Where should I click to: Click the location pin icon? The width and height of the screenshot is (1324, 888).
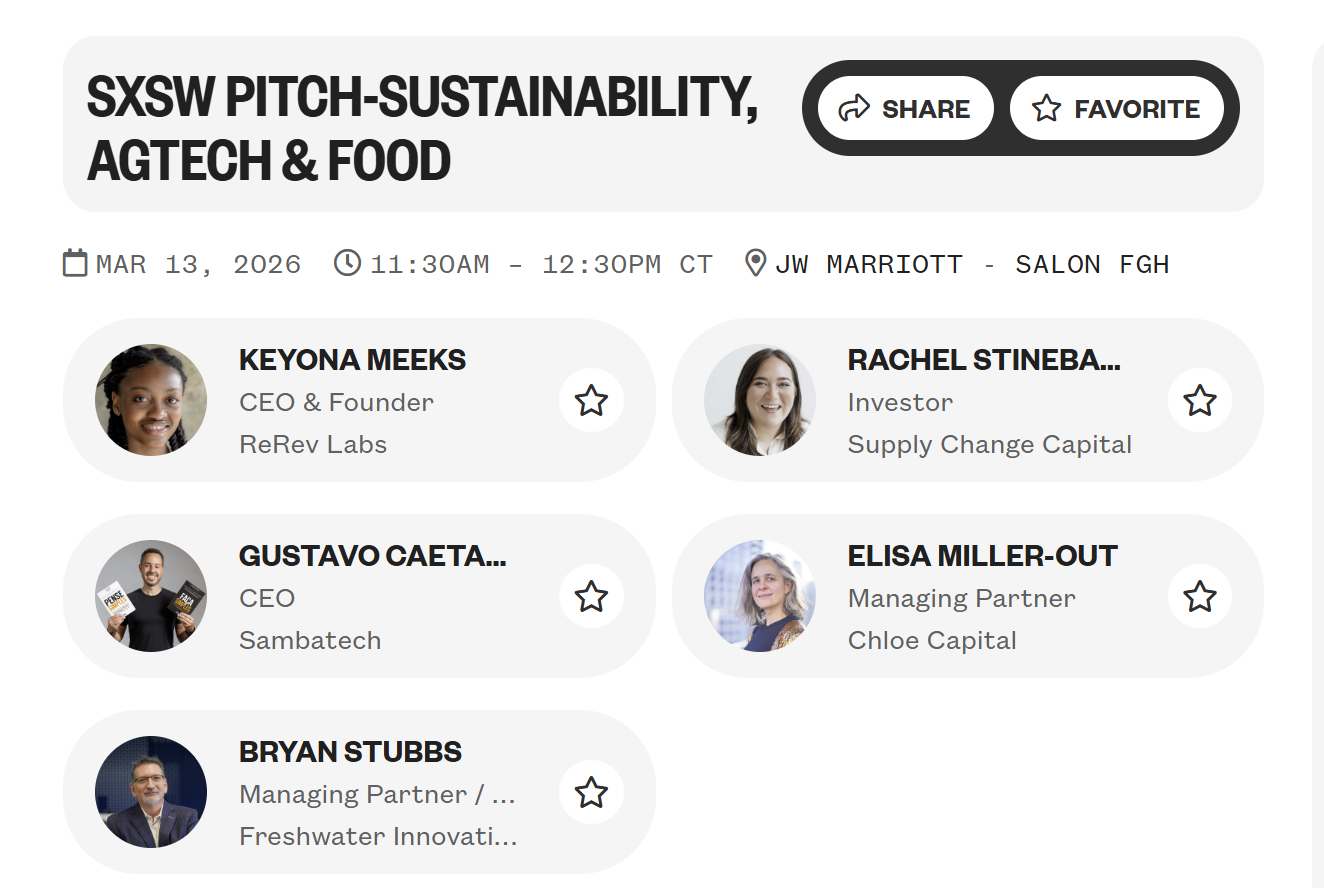tap(756, 263)
